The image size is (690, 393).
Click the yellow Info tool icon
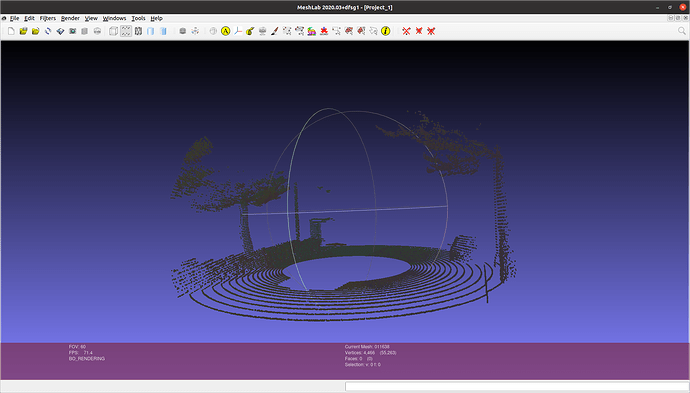pos(385,31)
